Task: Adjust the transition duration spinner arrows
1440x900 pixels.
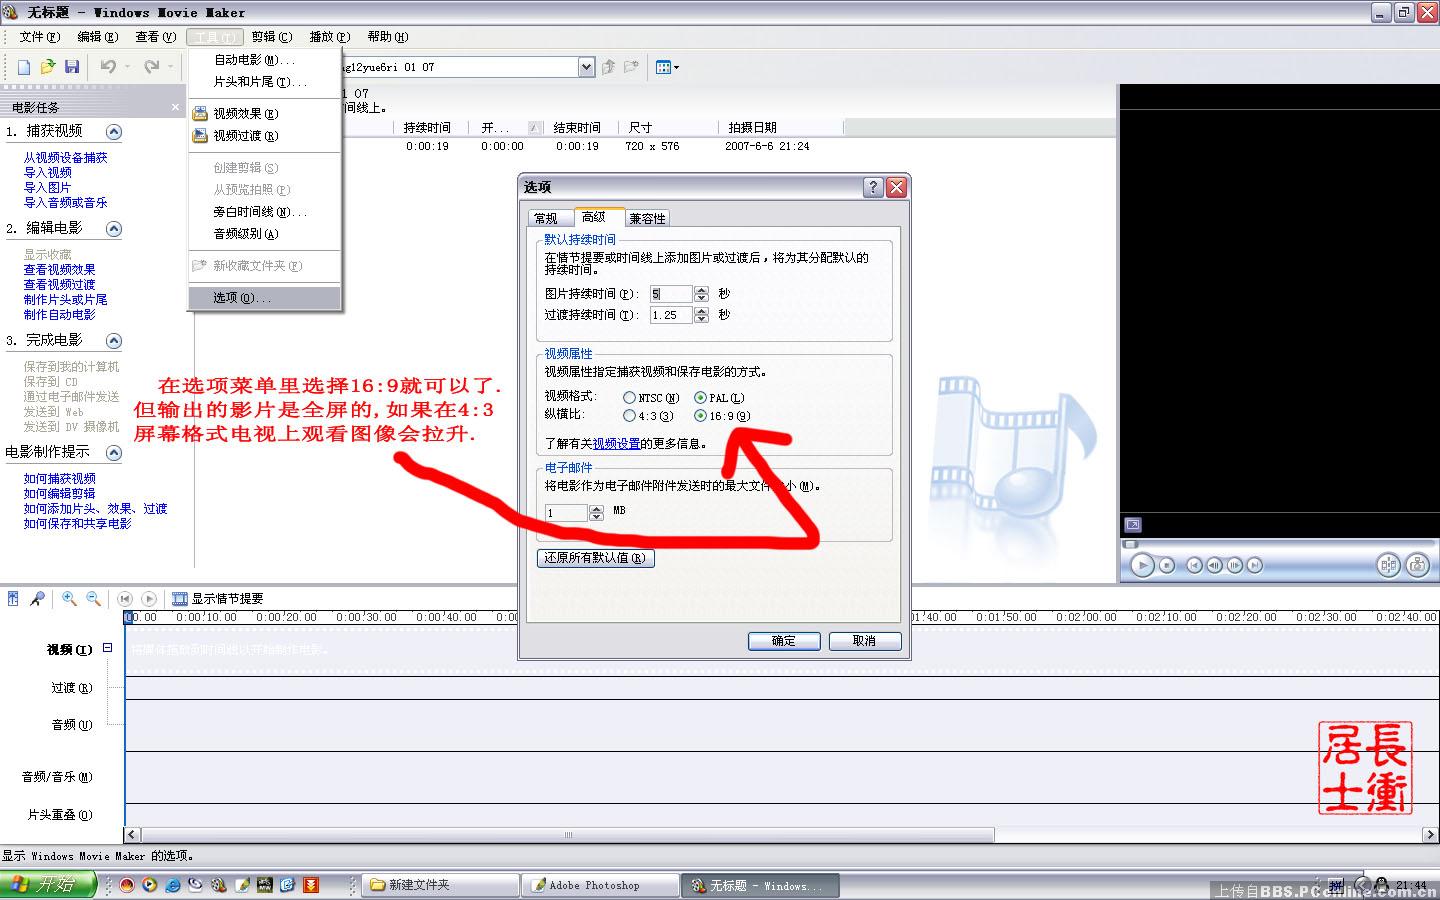Action: (701, 315)
